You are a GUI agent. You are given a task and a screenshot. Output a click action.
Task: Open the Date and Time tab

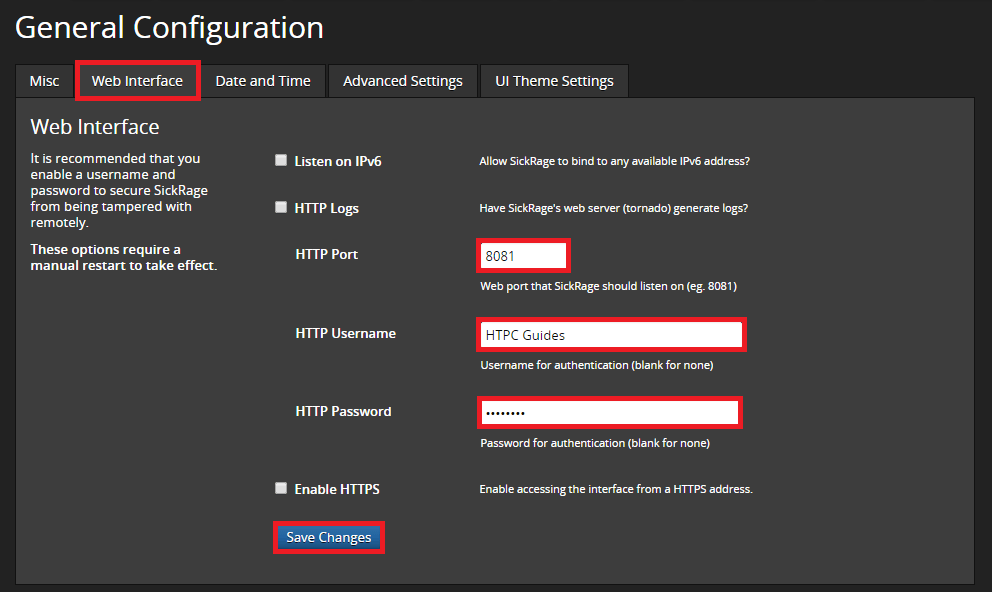click(x=263, y=81)
